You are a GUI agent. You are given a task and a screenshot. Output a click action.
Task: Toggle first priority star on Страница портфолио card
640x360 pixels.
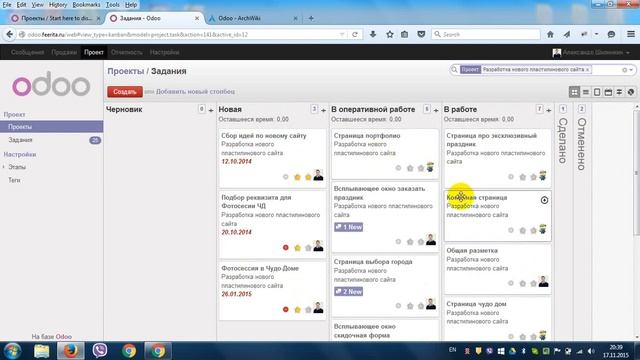pyautogui.click(x=410, y=168)
